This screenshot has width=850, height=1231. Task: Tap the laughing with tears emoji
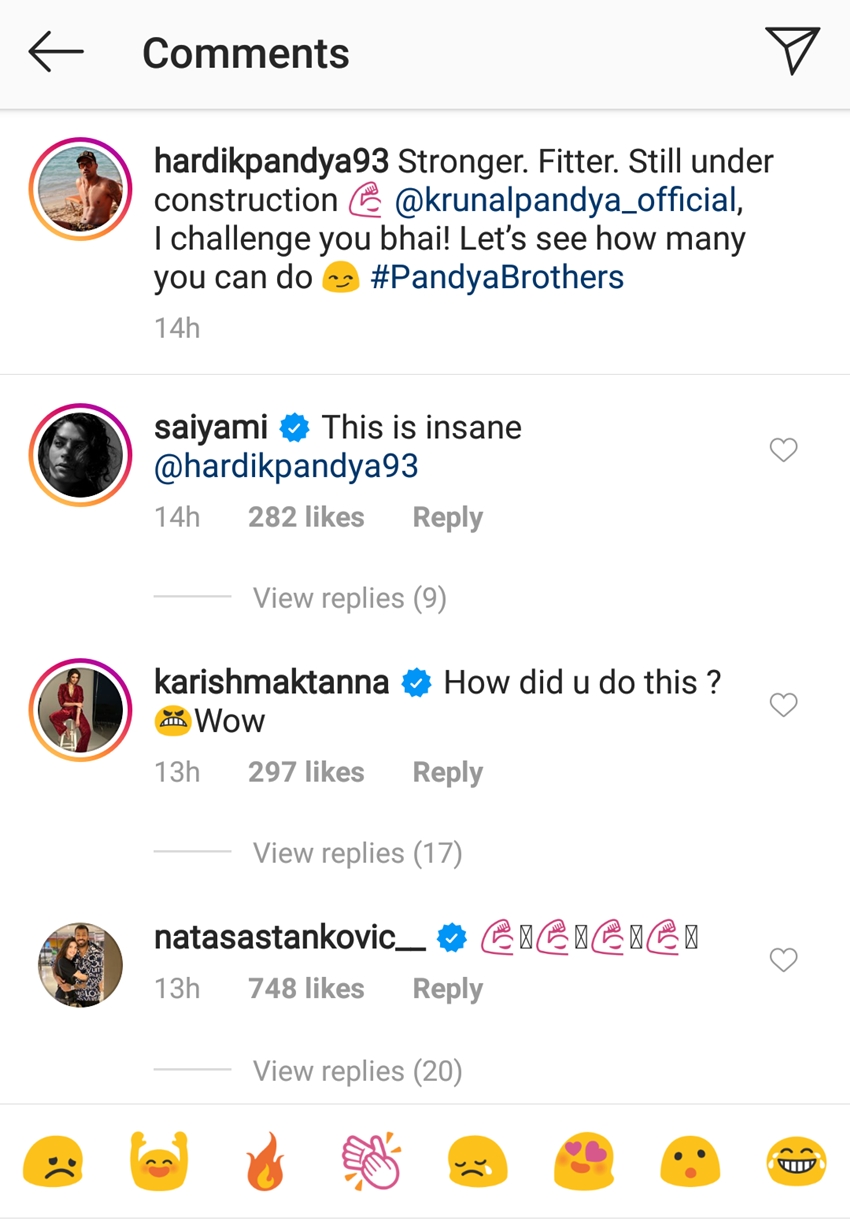click(x=796, y=1165)
